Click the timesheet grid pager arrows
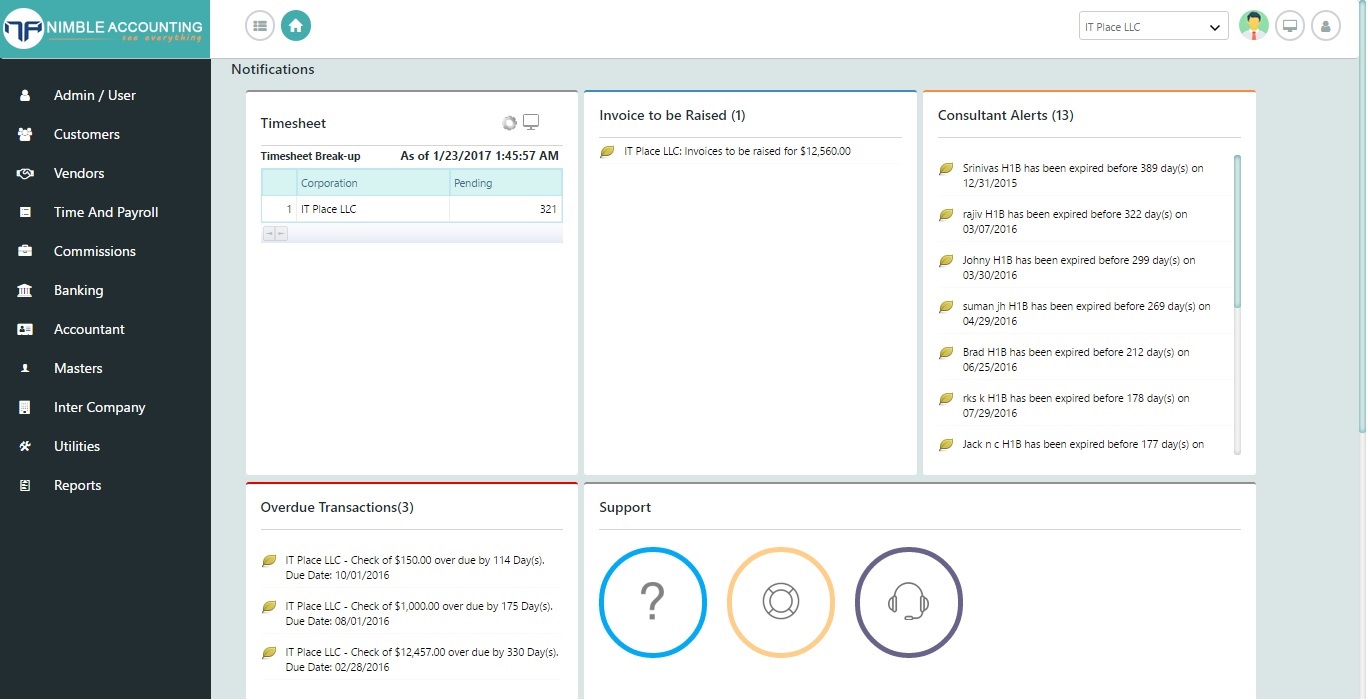Viewport: 1368px width, 700px height. [275, 233]
